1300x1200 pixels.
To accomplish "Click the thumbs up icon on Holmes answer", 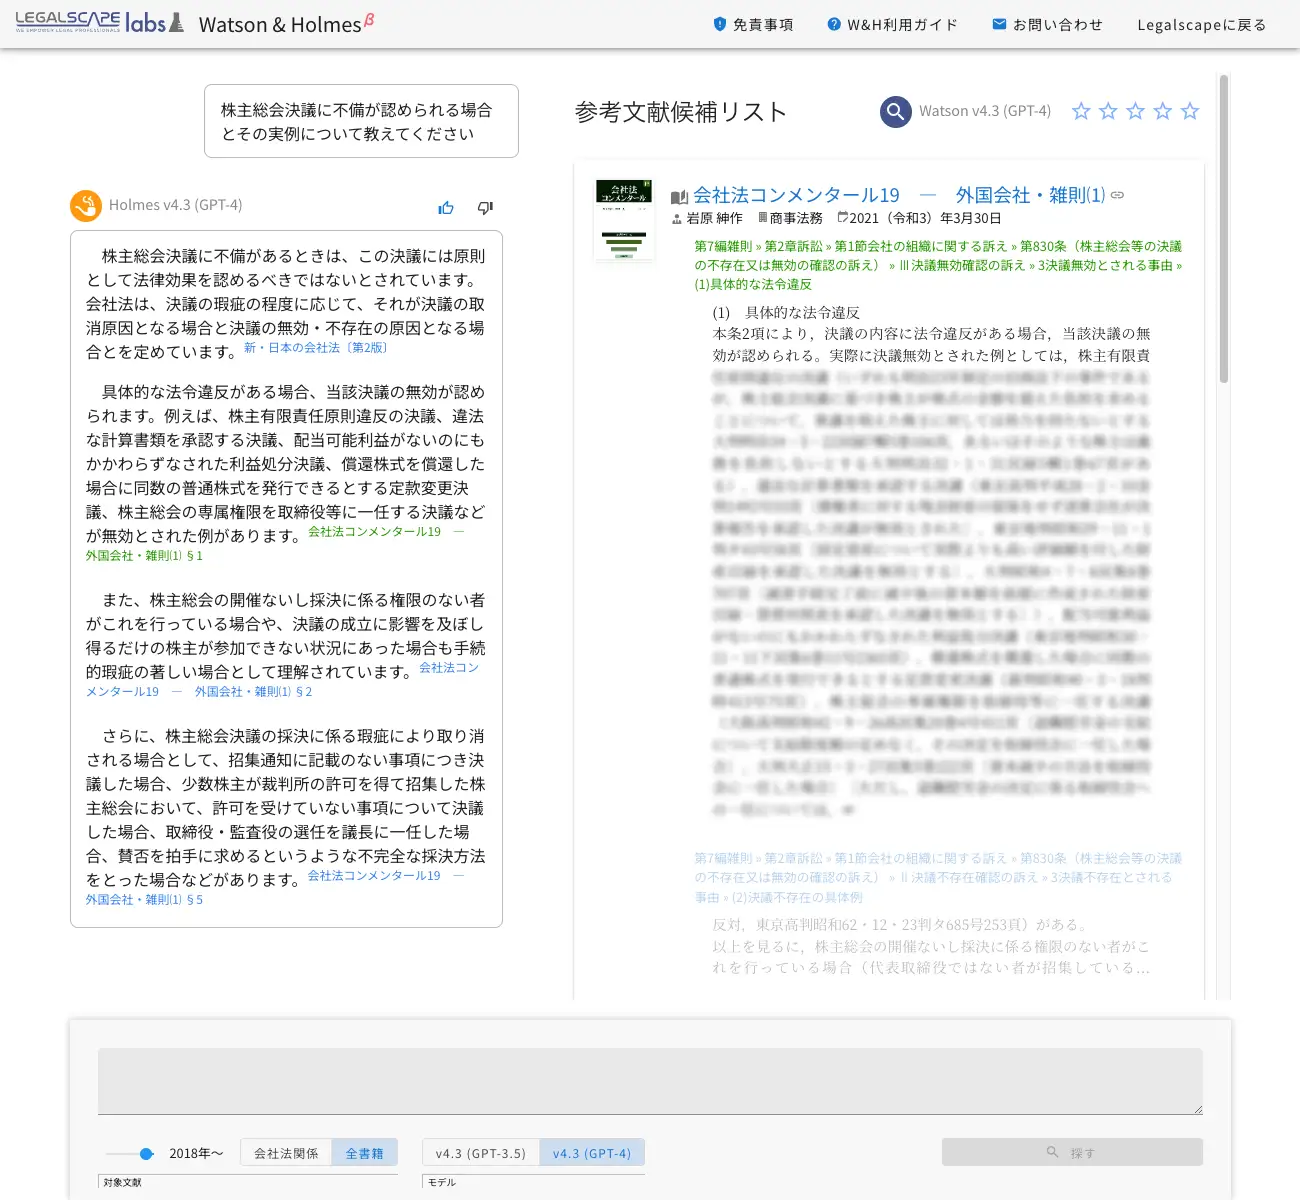I will 446,208.
